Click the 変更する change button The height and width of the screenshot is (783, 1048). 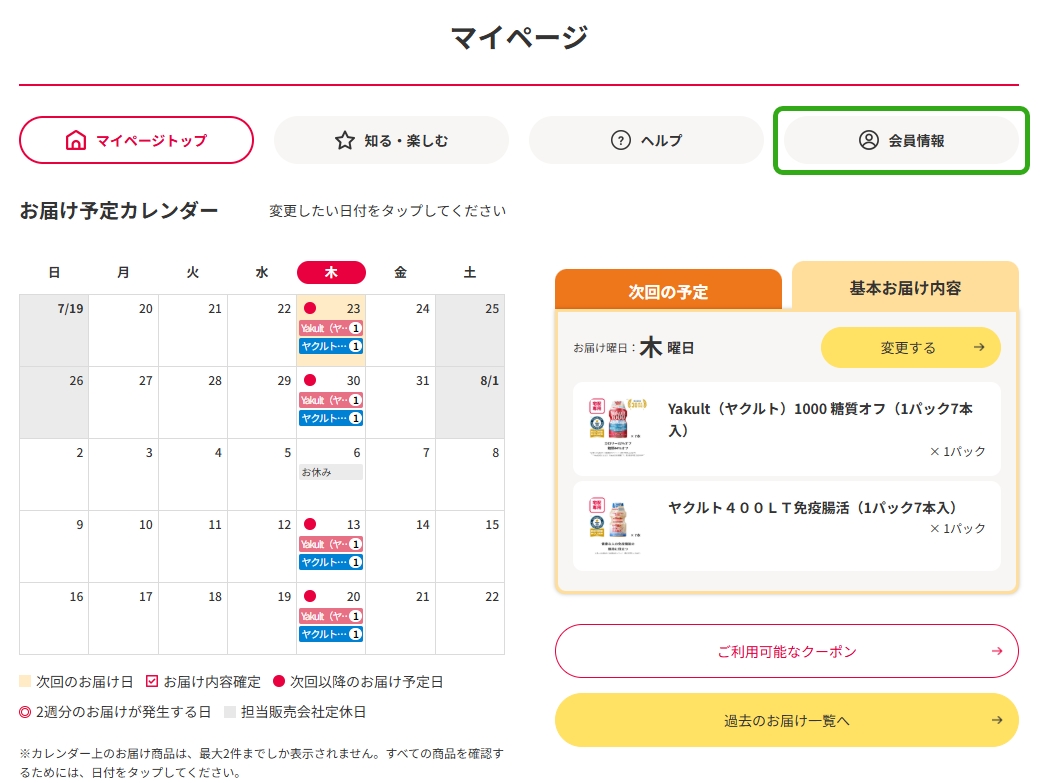[910, 347]
